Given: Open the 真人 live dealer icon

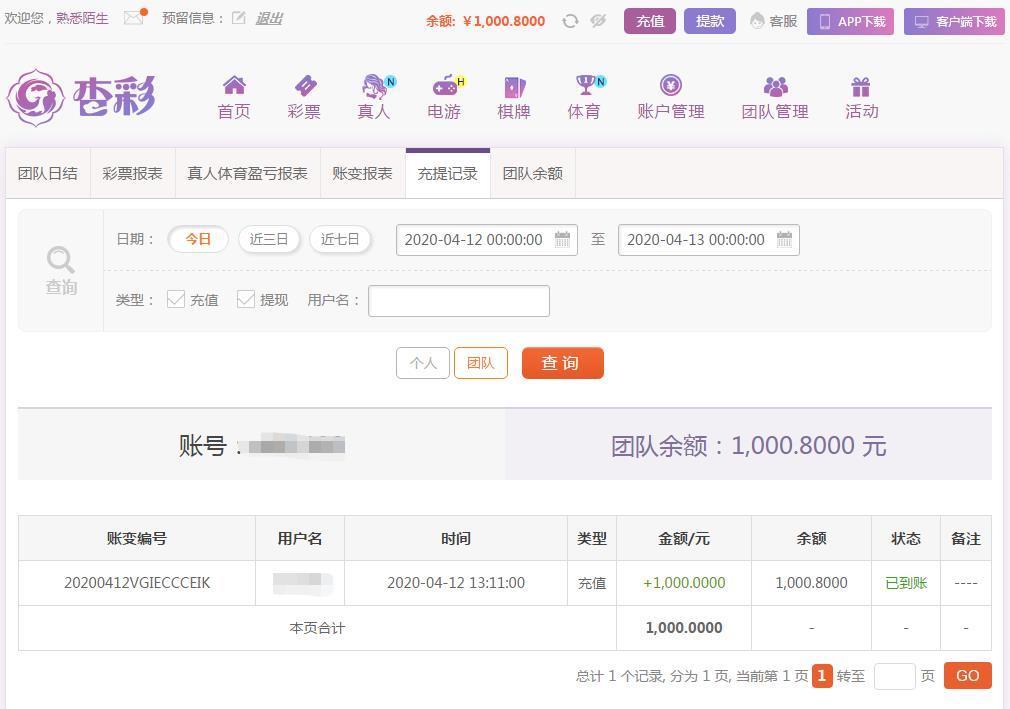Looking at the screenshot, I should point(375,85).
